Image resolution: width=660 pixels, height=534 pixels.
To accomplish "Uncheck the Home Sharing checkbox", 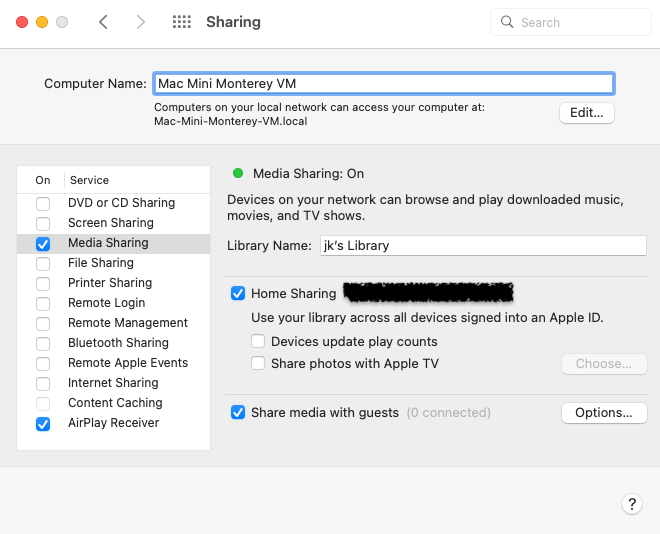I will click(x=238, y=293).
